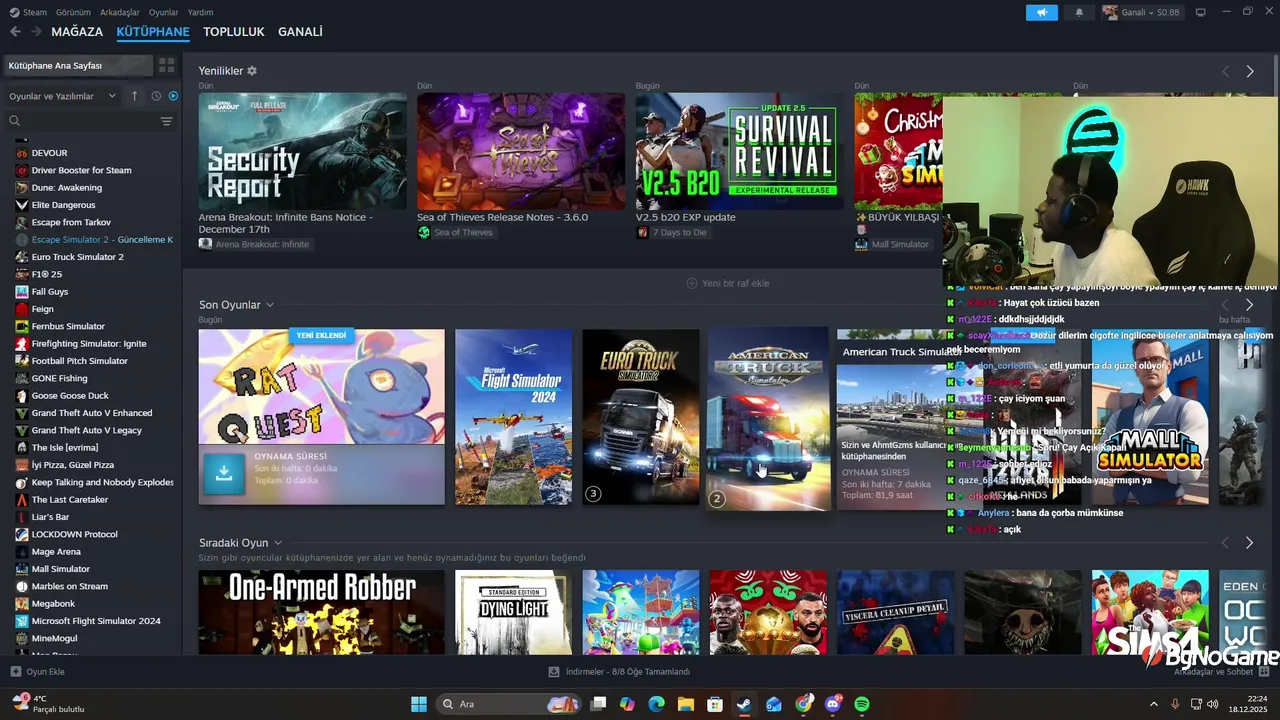Click the library search field
1280x720 pixels.
tap(82, 121)
